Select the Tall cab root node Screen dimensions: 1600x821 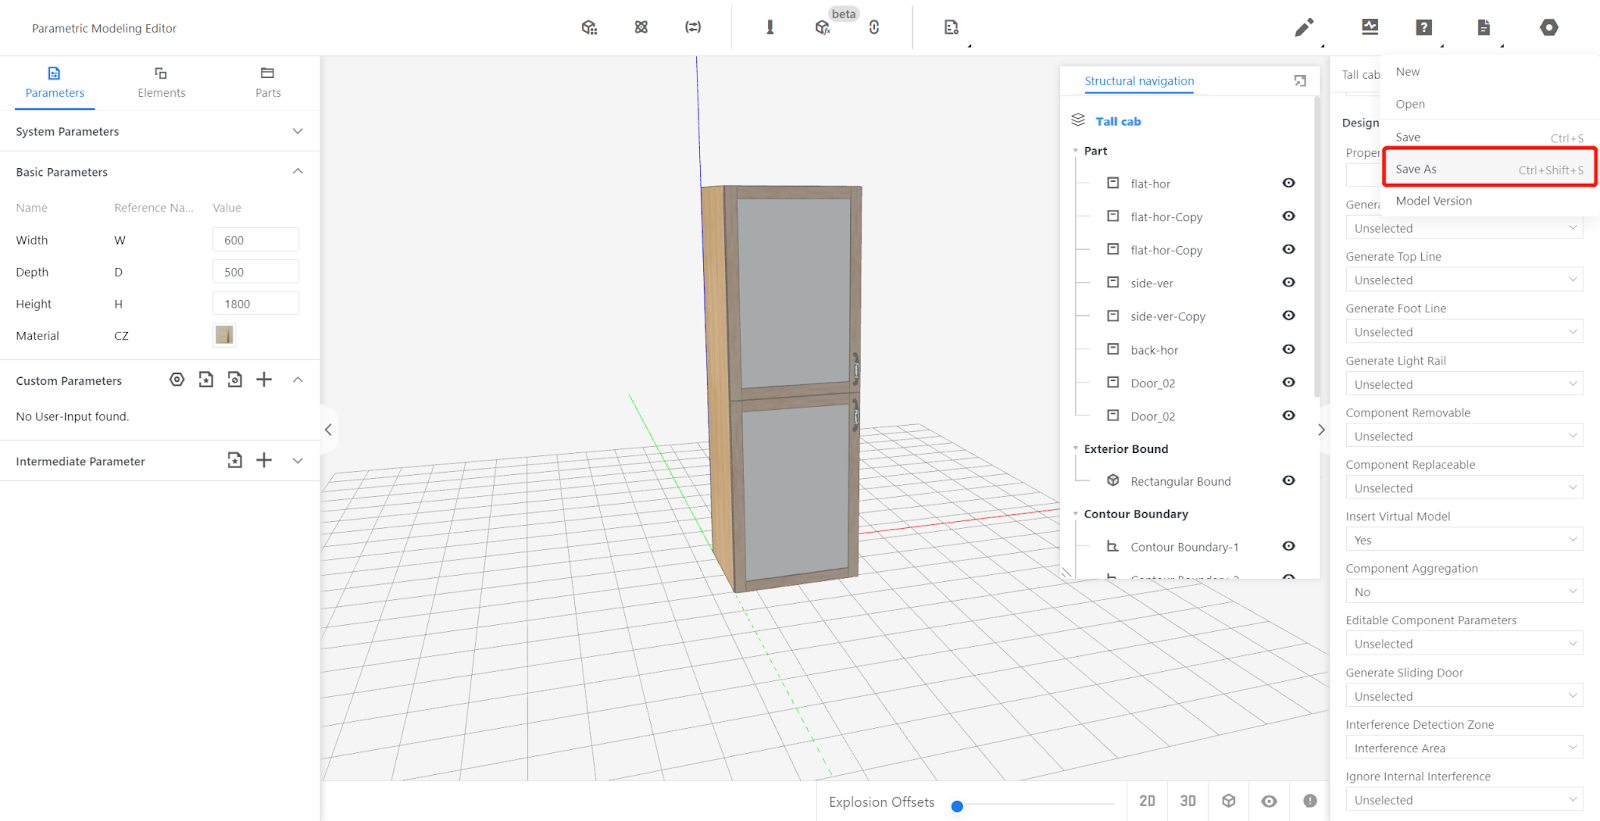[x=1118, y=121]
